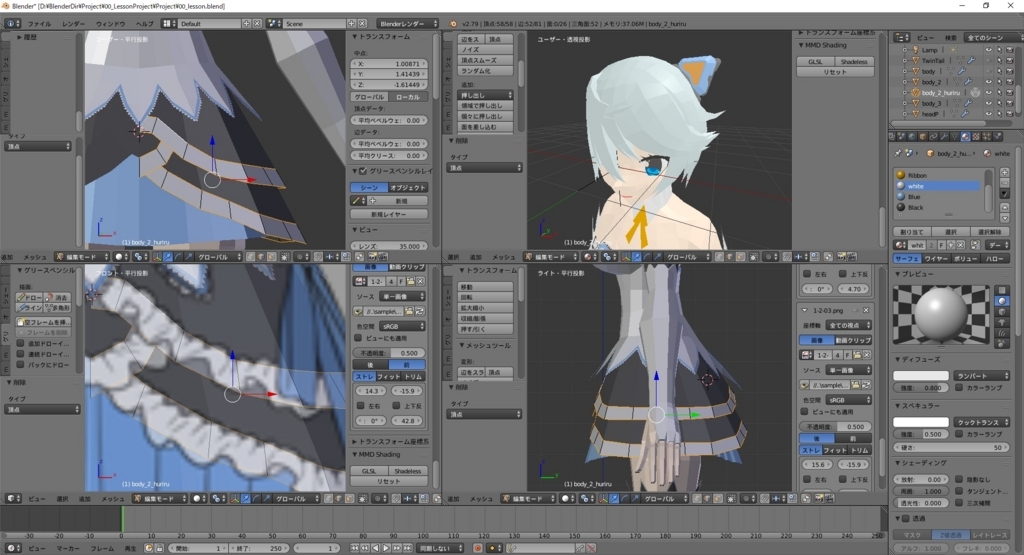Open the Material properties tab icon
Screen dimensions: 1024x555
tap(965, 136)
